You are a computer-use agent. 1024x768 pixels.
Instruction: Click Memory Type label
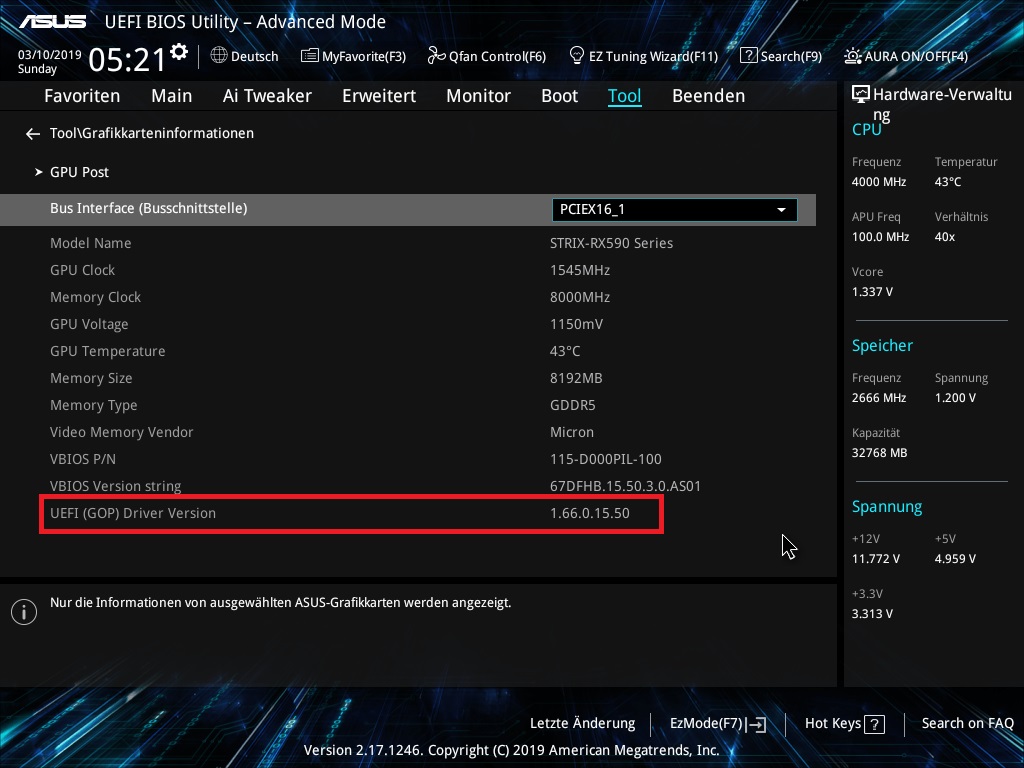click(93, 405)
